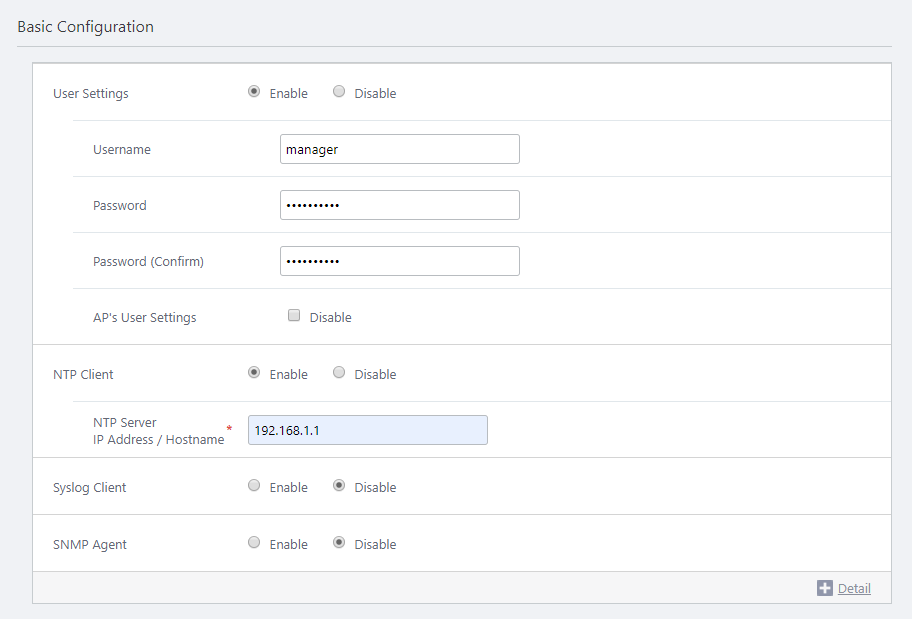Click the NTP Client label

click(83, 375)
